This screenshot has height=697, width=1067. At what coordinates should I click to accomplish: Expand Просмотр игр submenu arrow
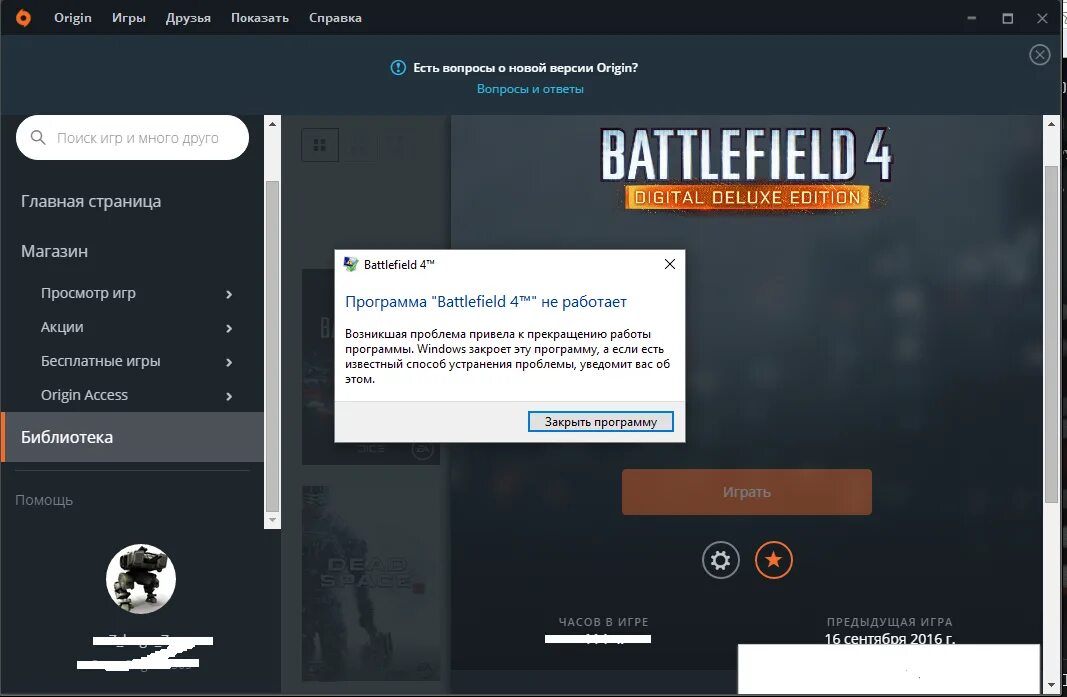[229, 294]
